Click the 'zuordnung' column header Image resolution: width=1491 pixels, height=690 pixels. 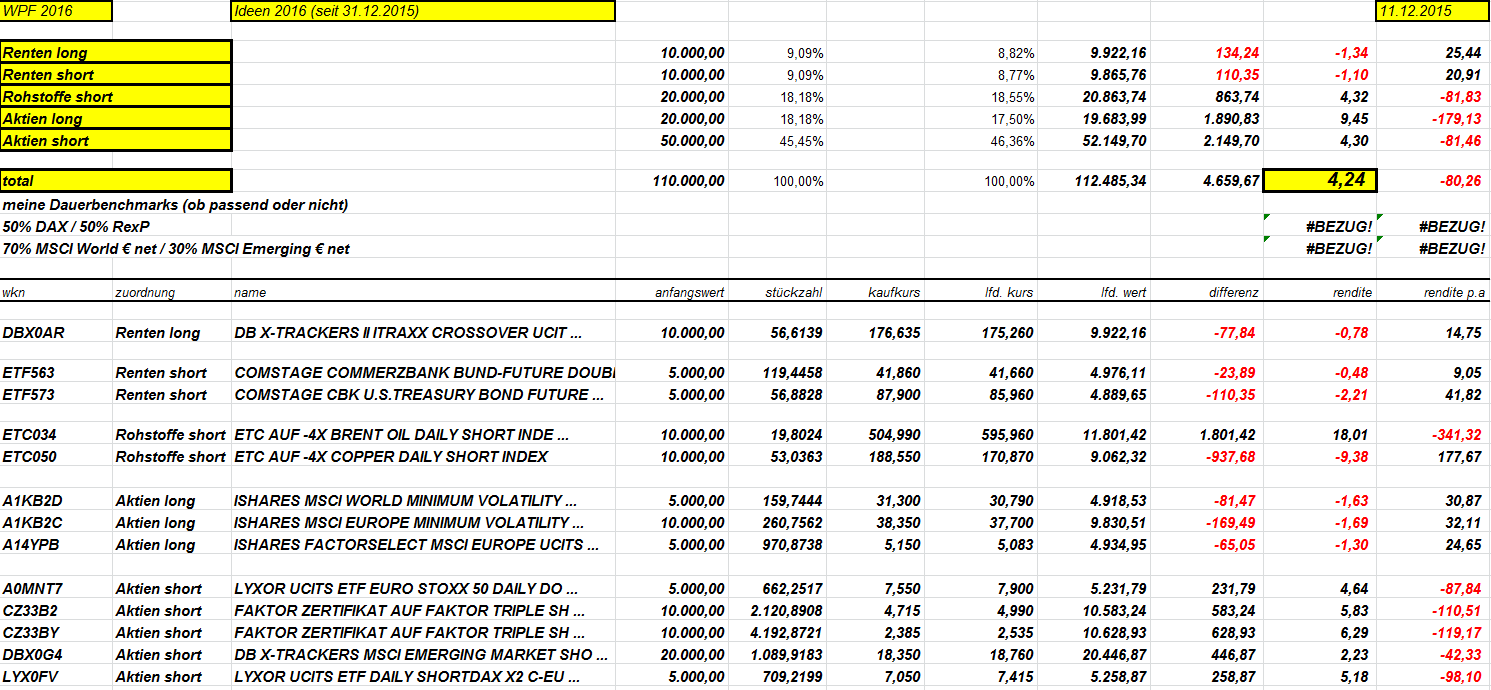click(145, 293)
